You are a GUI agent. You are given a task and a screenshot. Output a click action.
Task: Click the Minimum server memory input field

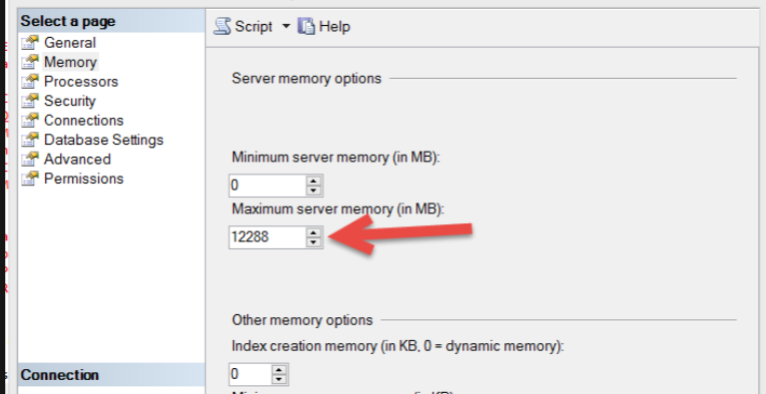coord(268,186)
